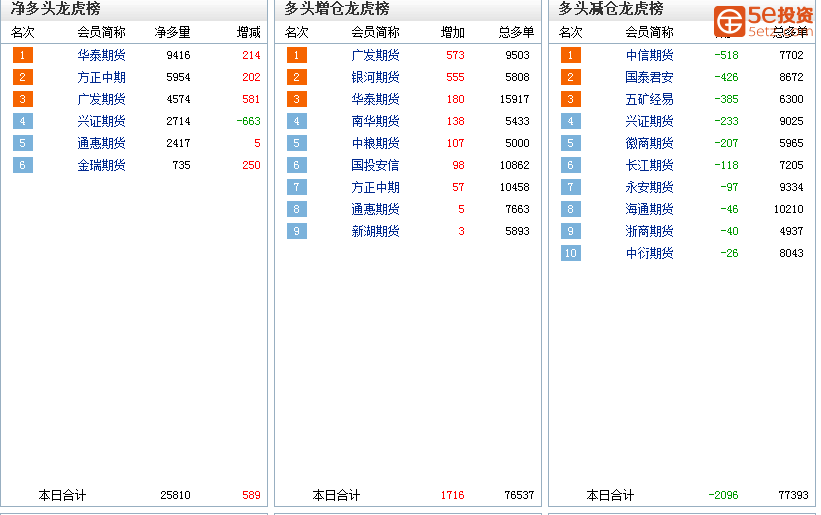Open 南华期货 member link

coord(375,121)
